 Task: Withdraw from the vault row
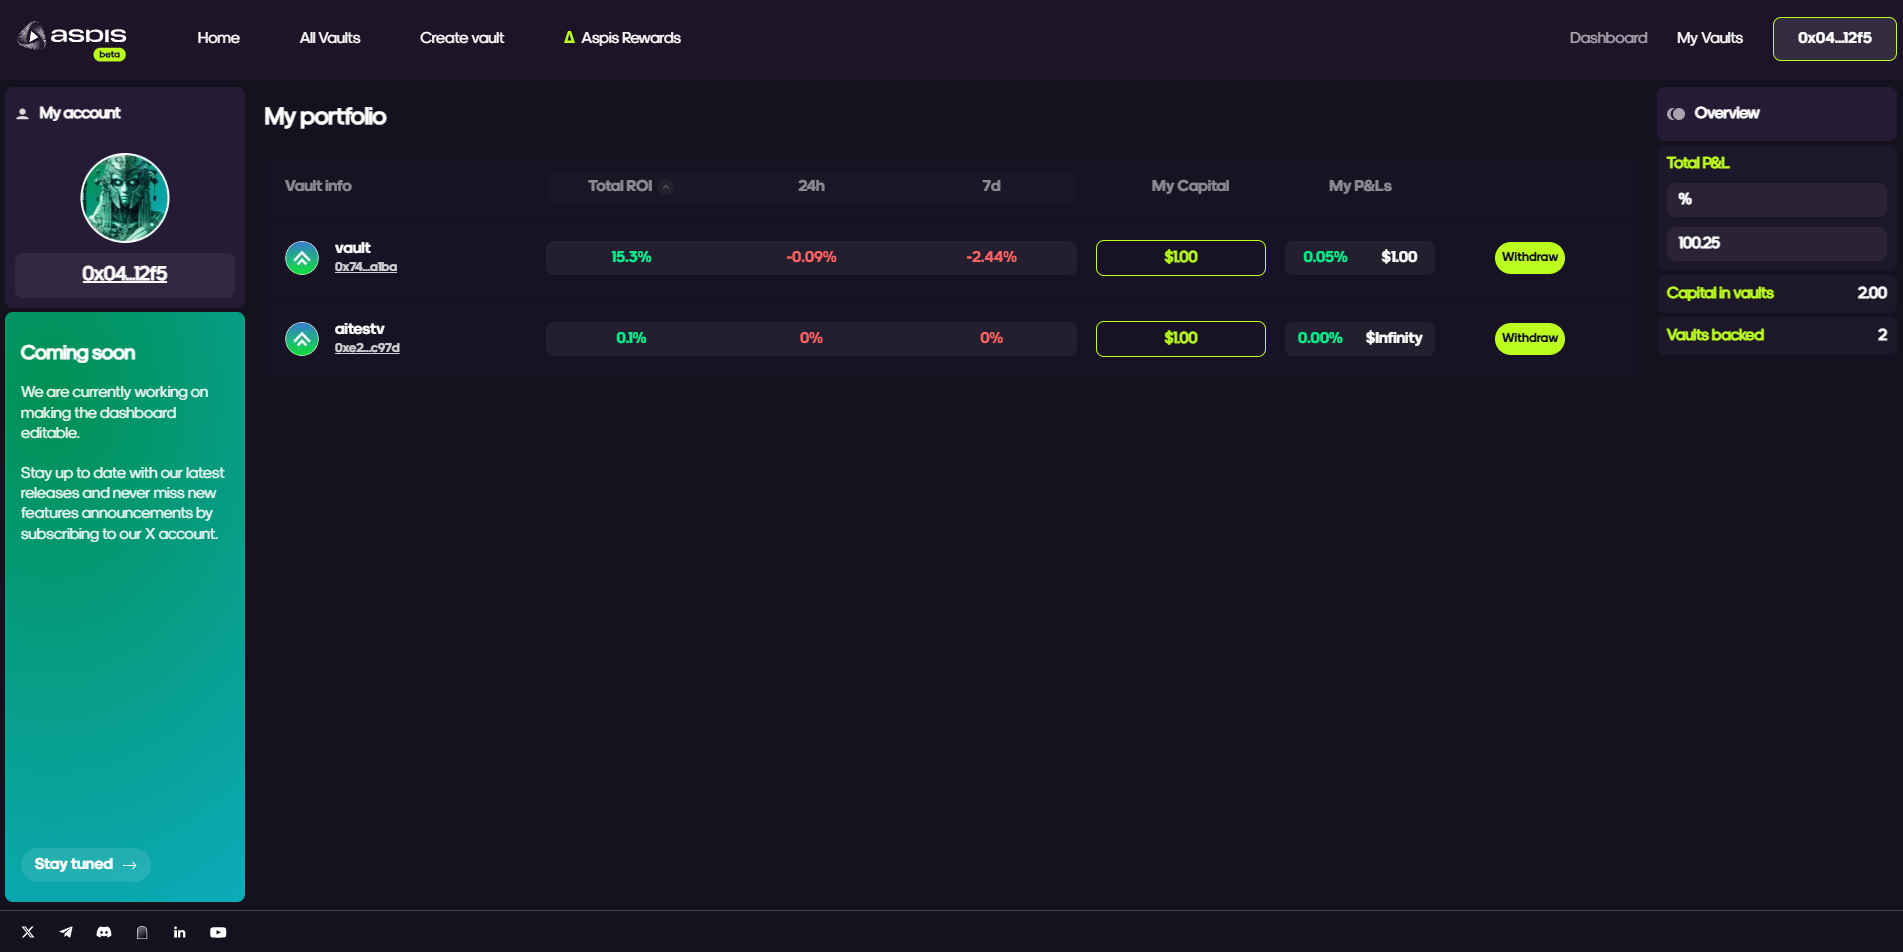pos(1529,258)
